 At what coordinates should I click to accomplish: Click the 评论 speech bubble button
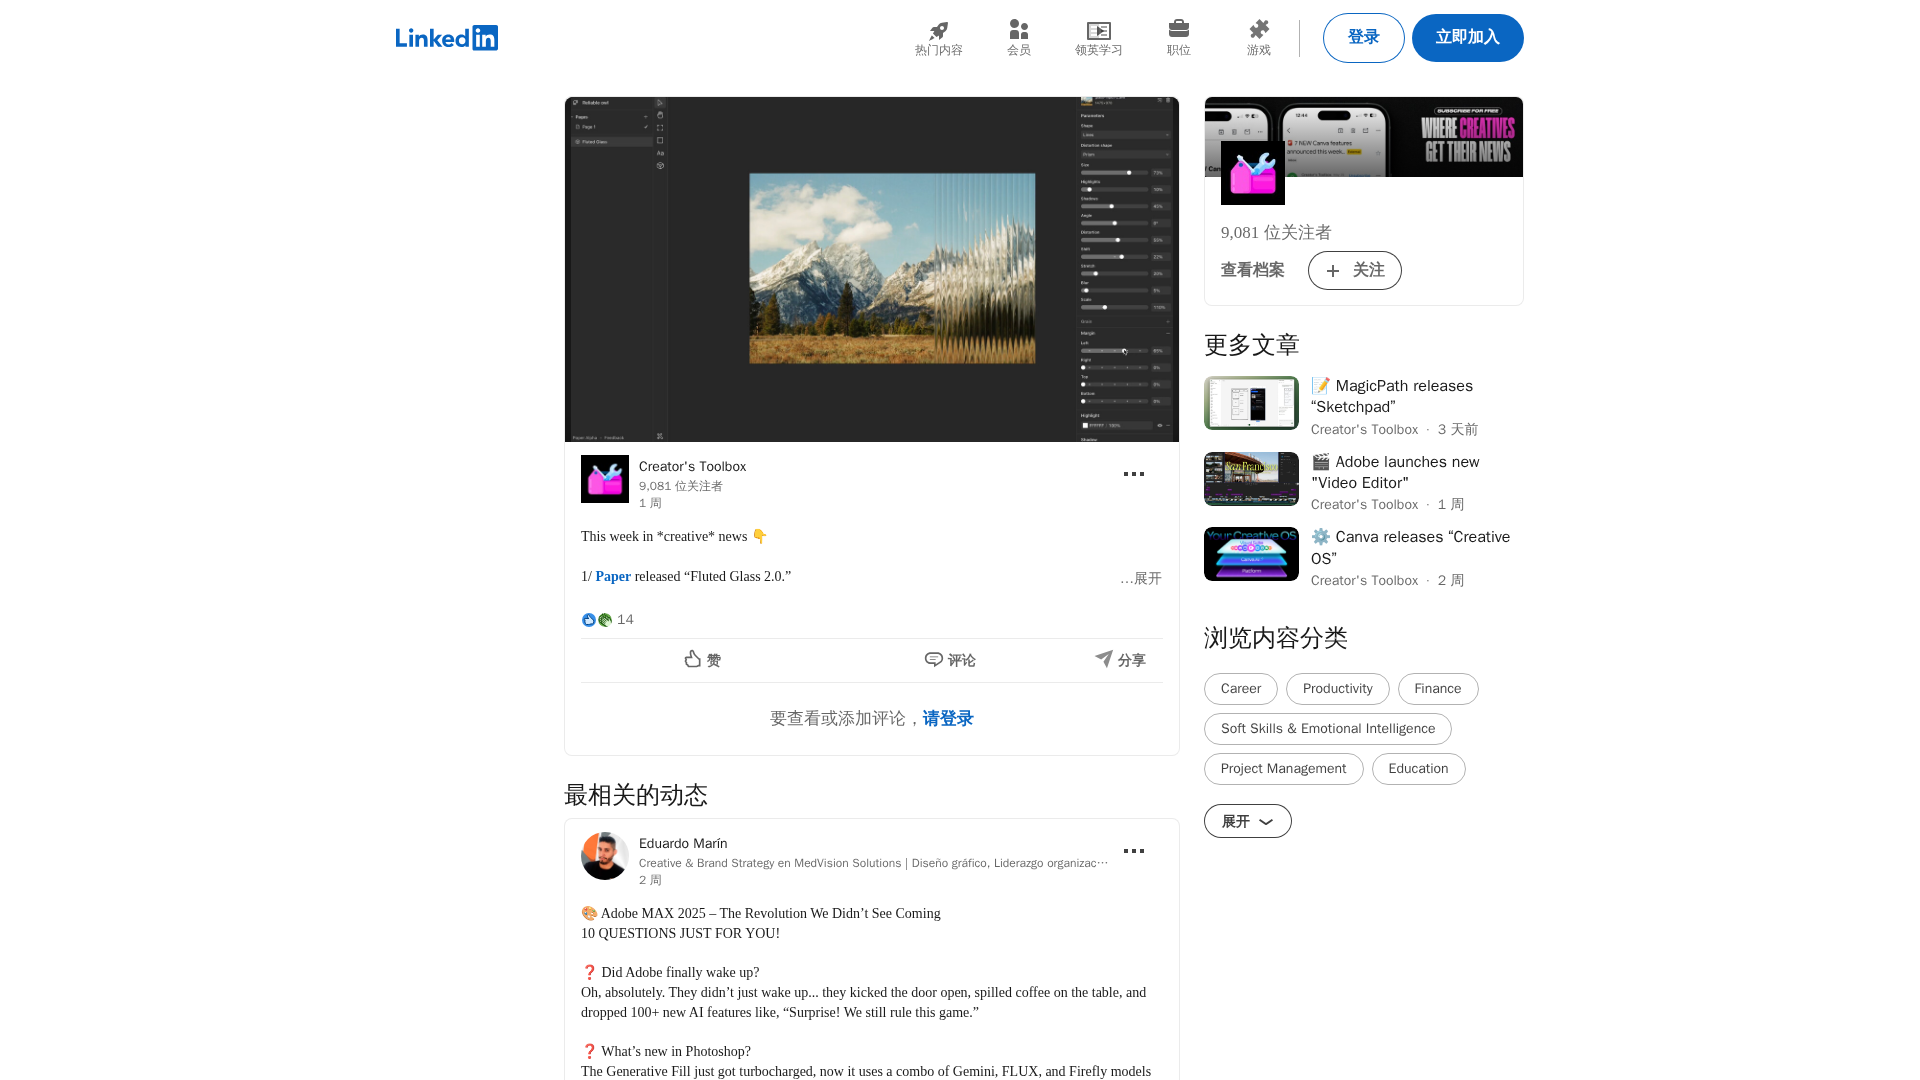tap(949, 660)
